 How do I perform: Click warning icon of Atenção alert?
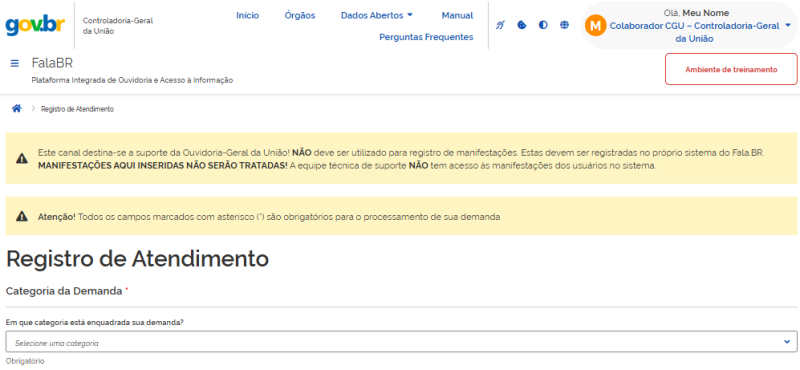(x=21, y=216)
